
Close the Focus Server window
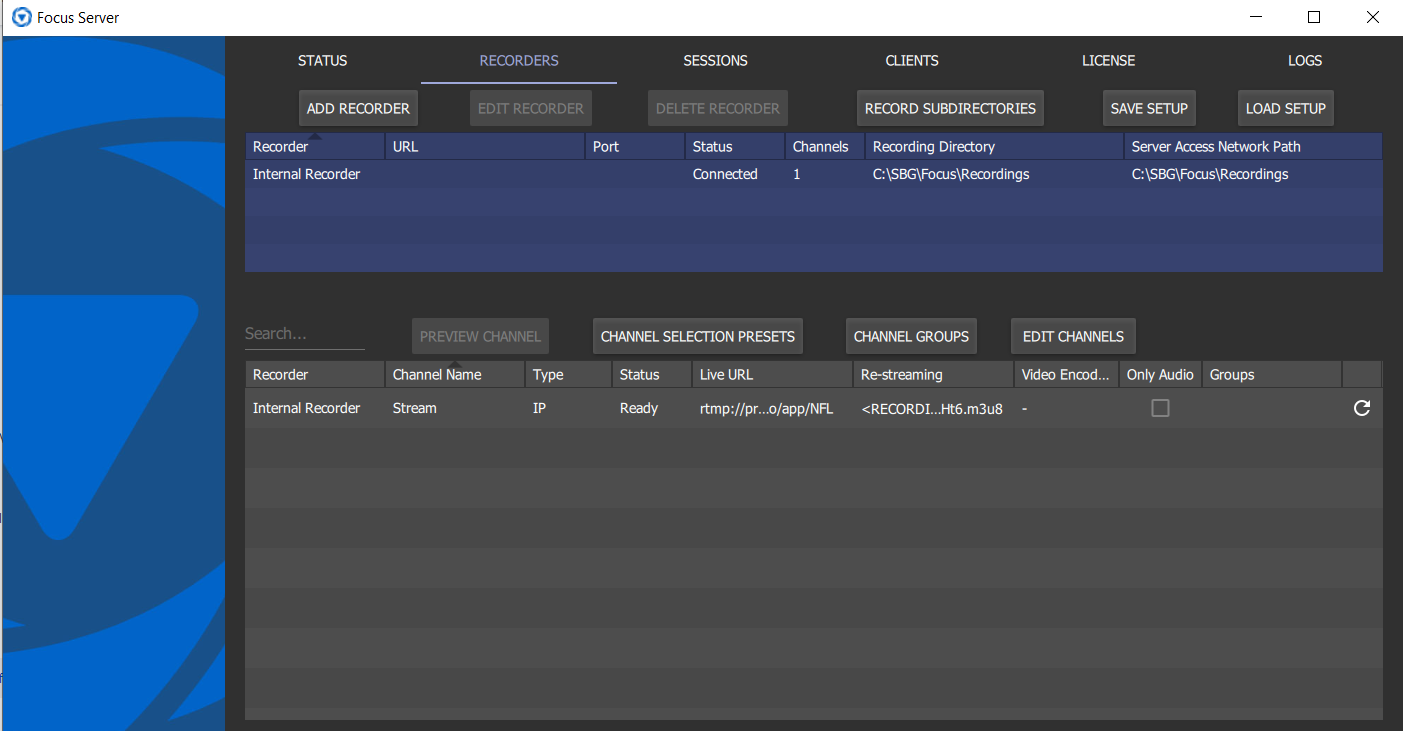tap(1372, 17)
